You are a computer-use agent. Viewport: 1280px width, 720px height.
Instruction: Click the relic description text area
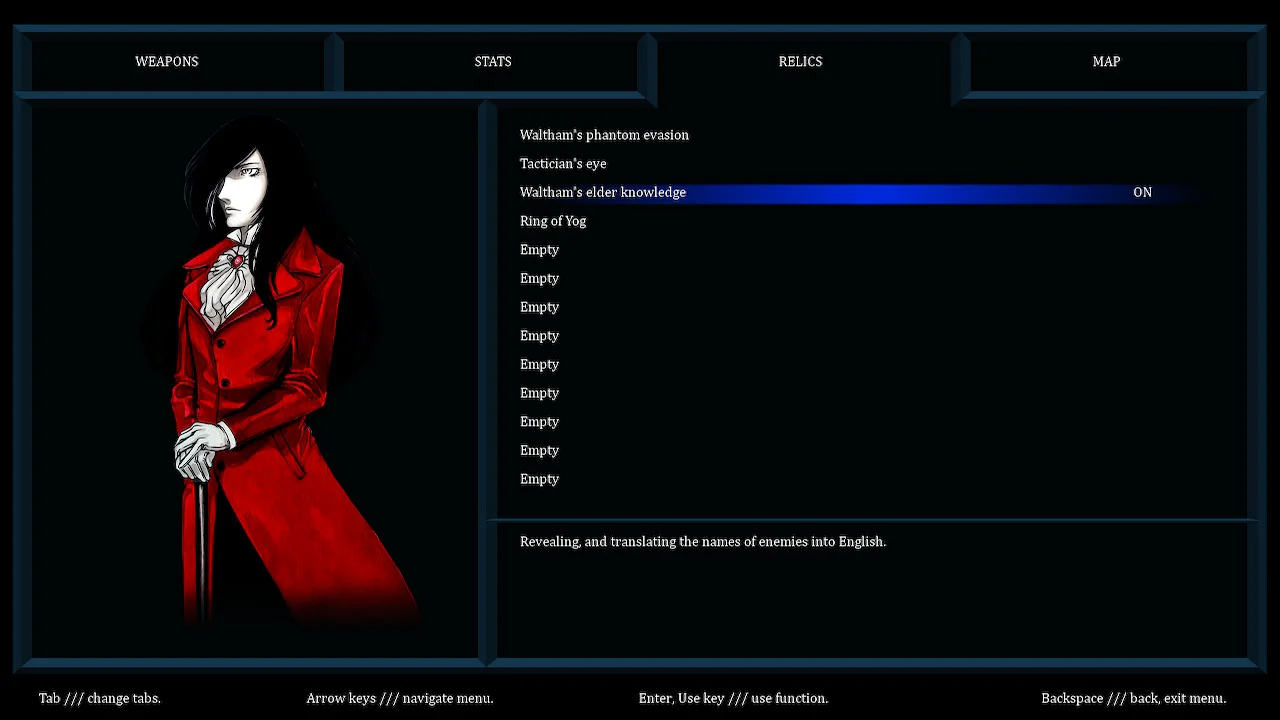coord(703,541)
